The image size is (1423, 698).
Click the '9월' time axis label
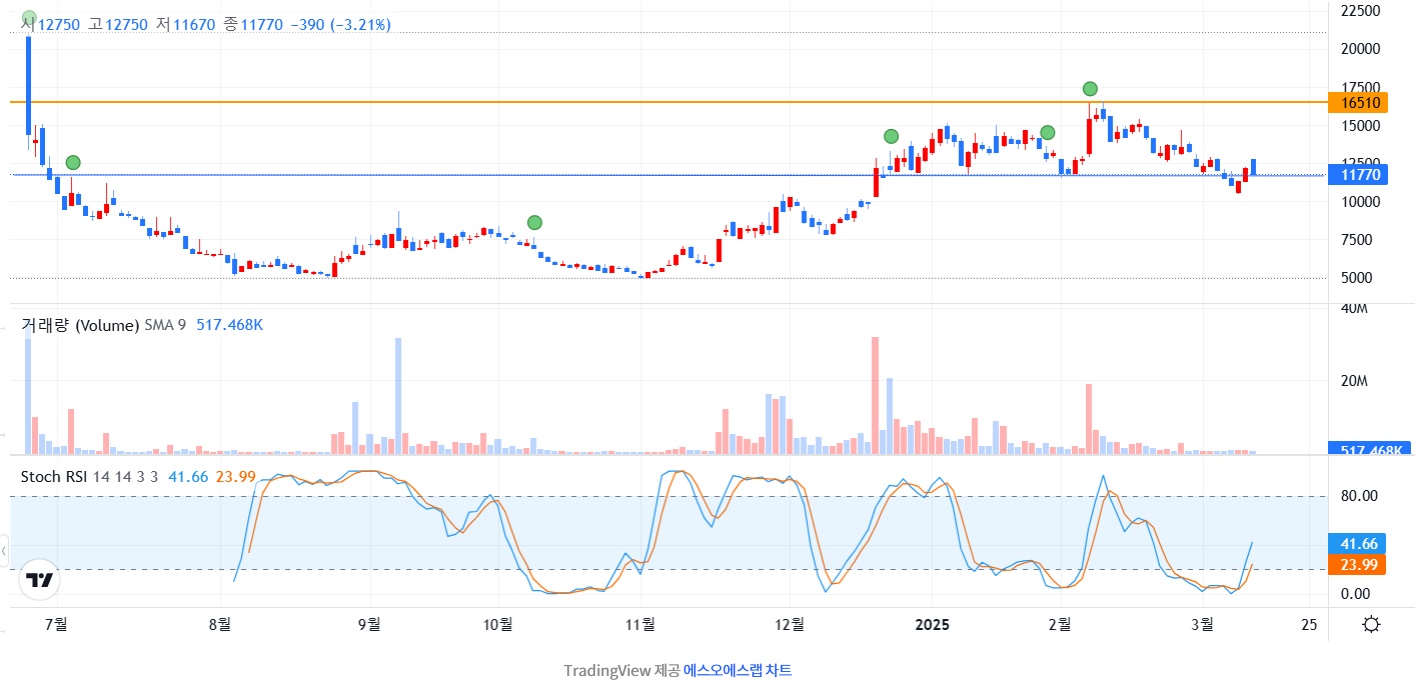369,624
